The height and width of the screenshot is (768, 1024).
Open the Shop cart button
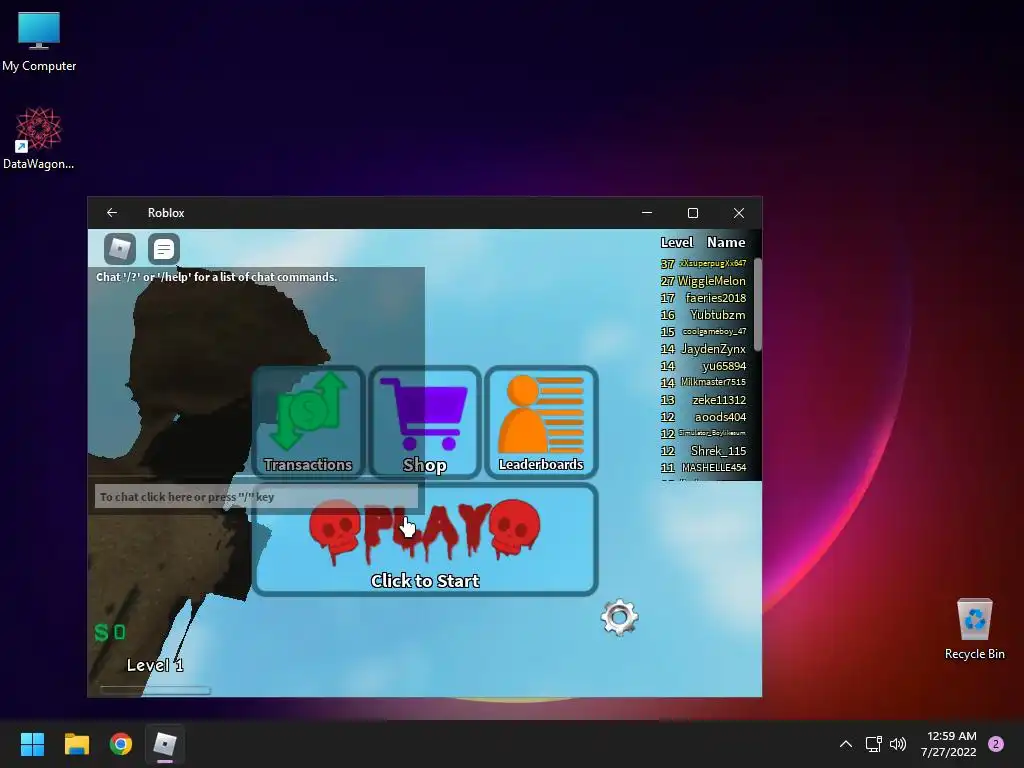424,422
